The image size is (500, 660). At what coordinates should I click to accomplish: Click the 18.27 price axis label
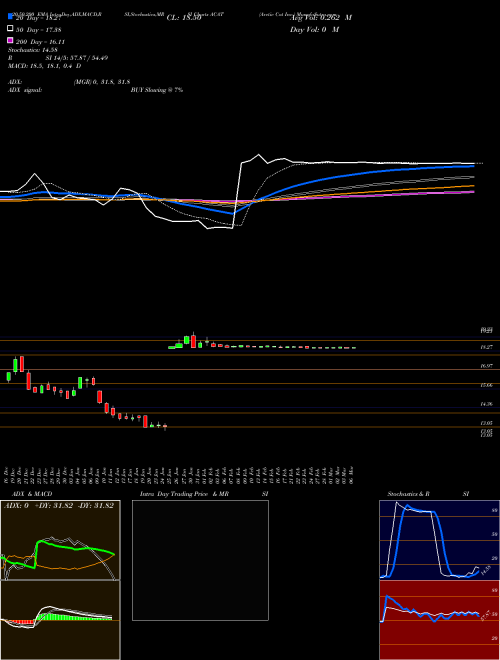(x=487, y=347)
